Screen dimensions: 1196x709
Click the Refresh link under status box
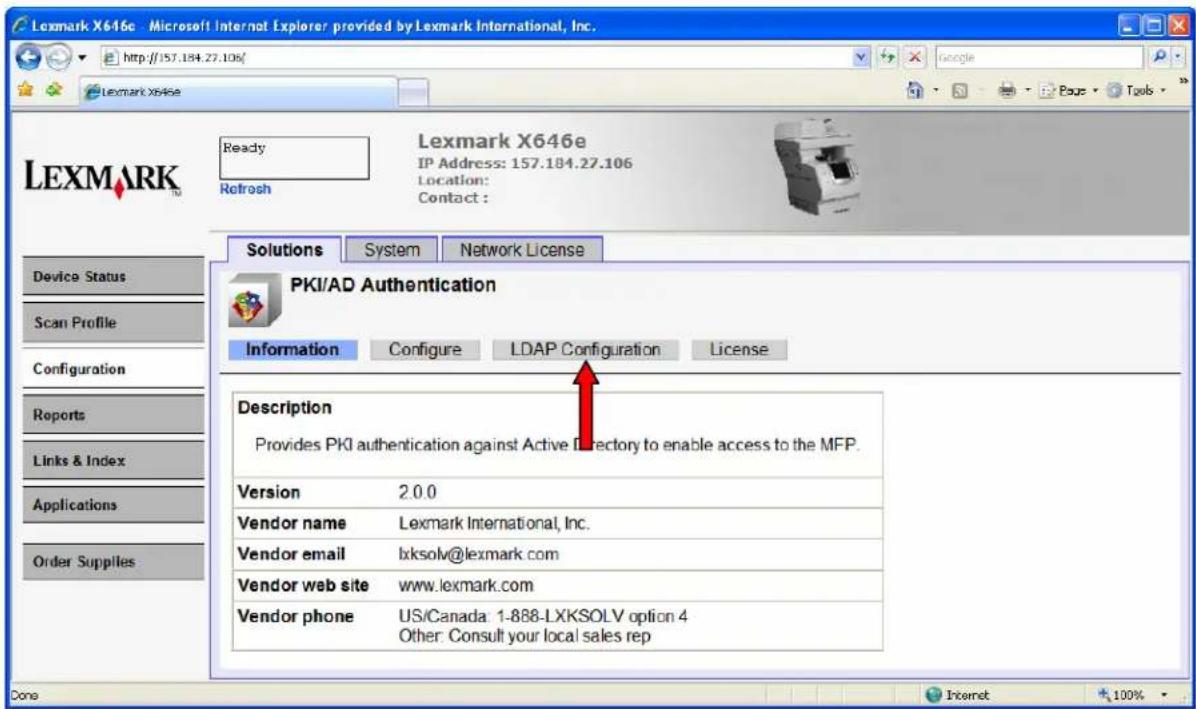(245, 189)
